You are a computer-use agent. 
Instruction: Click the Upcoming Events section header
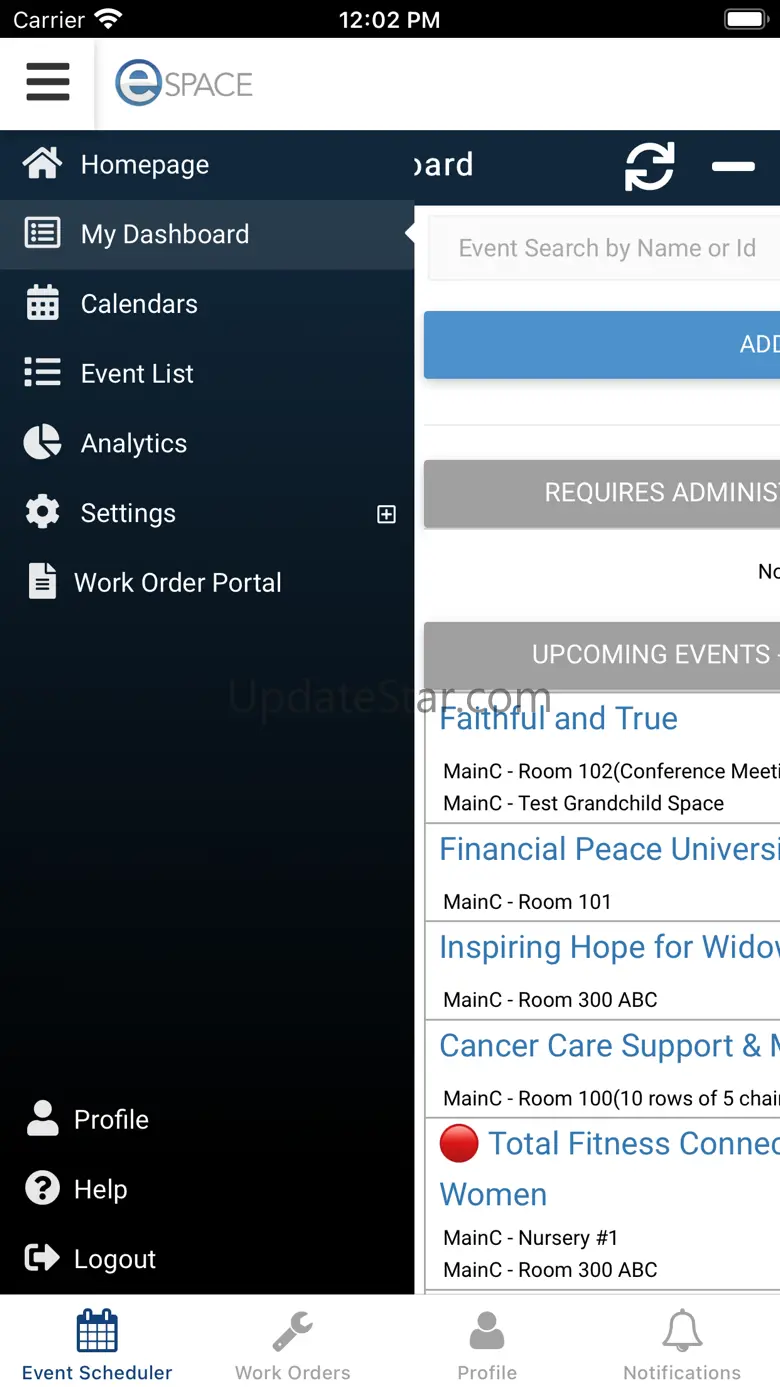(602, 655)
